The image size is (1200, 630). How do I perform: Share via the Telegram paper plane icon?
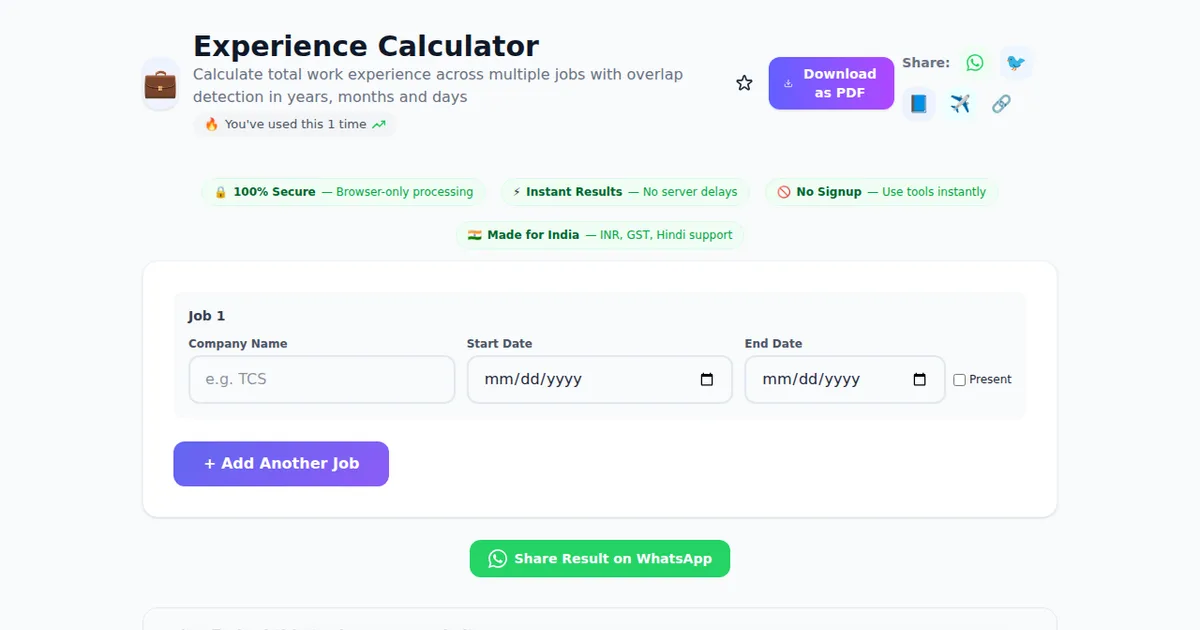tap(960, 104)
